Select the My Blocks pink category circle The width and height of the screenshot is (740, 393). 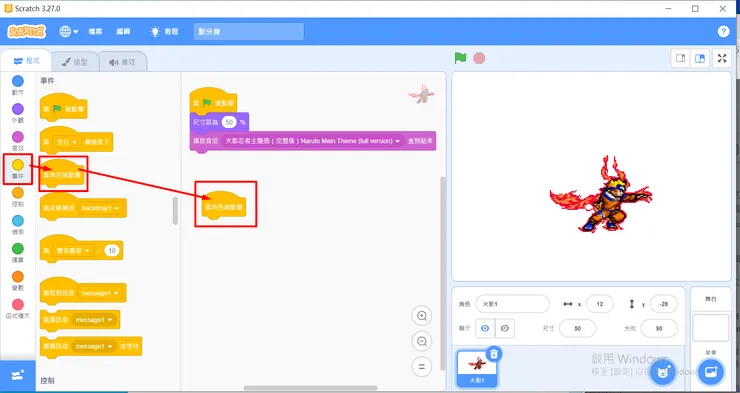pyautogui.click(x=17, y=304)
